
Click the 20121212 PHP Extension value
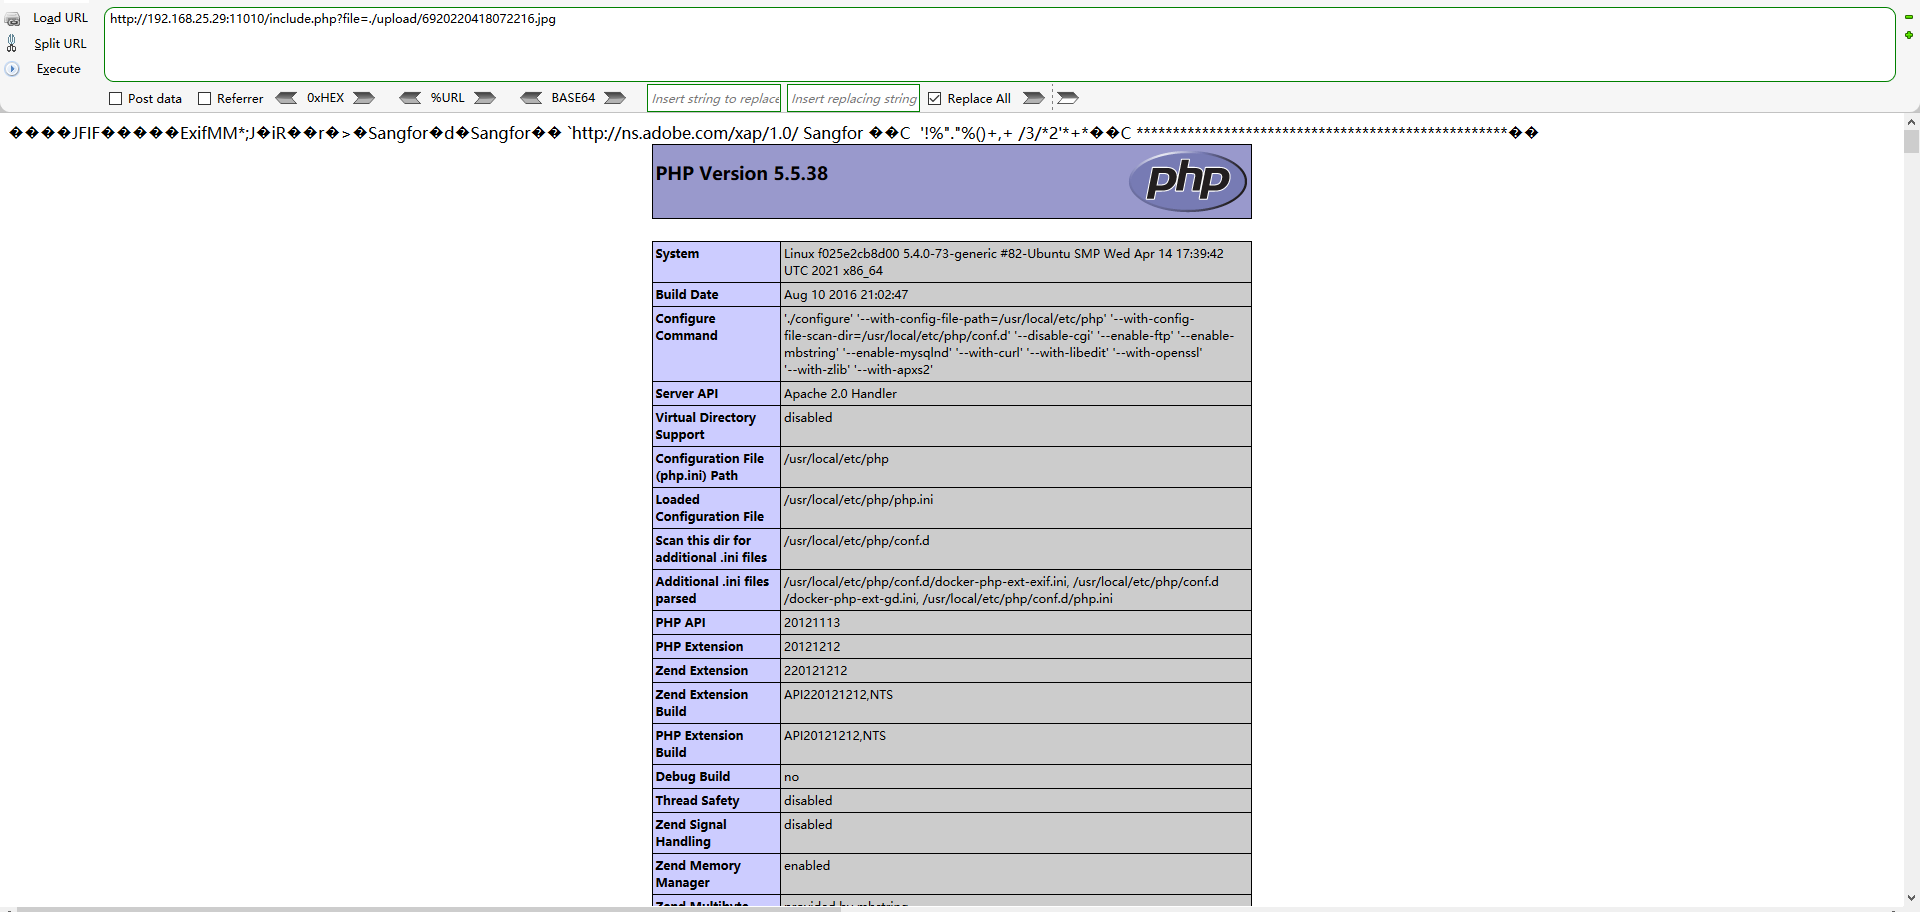click(812, 647)
